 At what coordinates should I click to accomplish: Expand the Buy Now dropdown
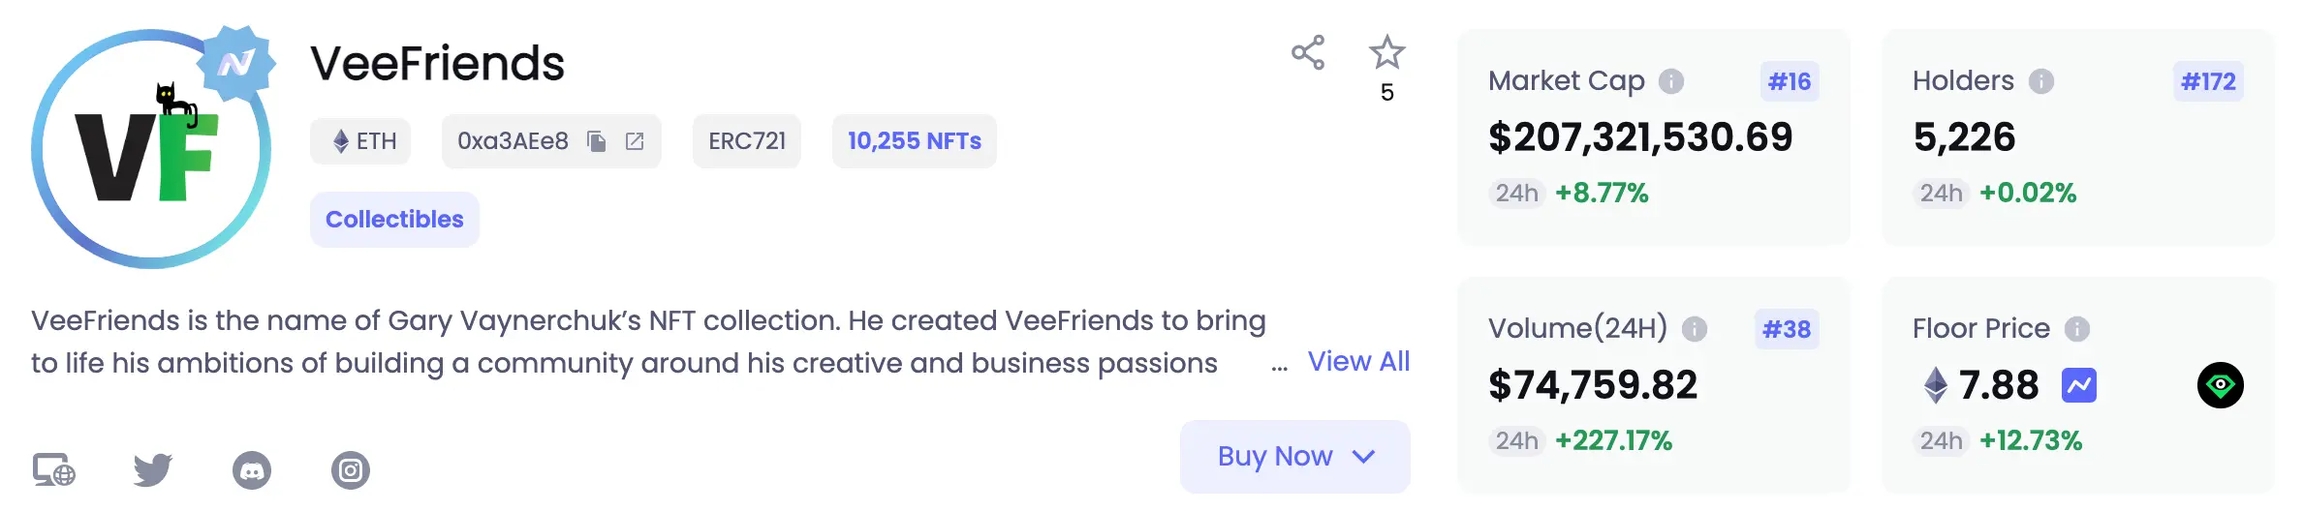click(x=1295, y=457)
